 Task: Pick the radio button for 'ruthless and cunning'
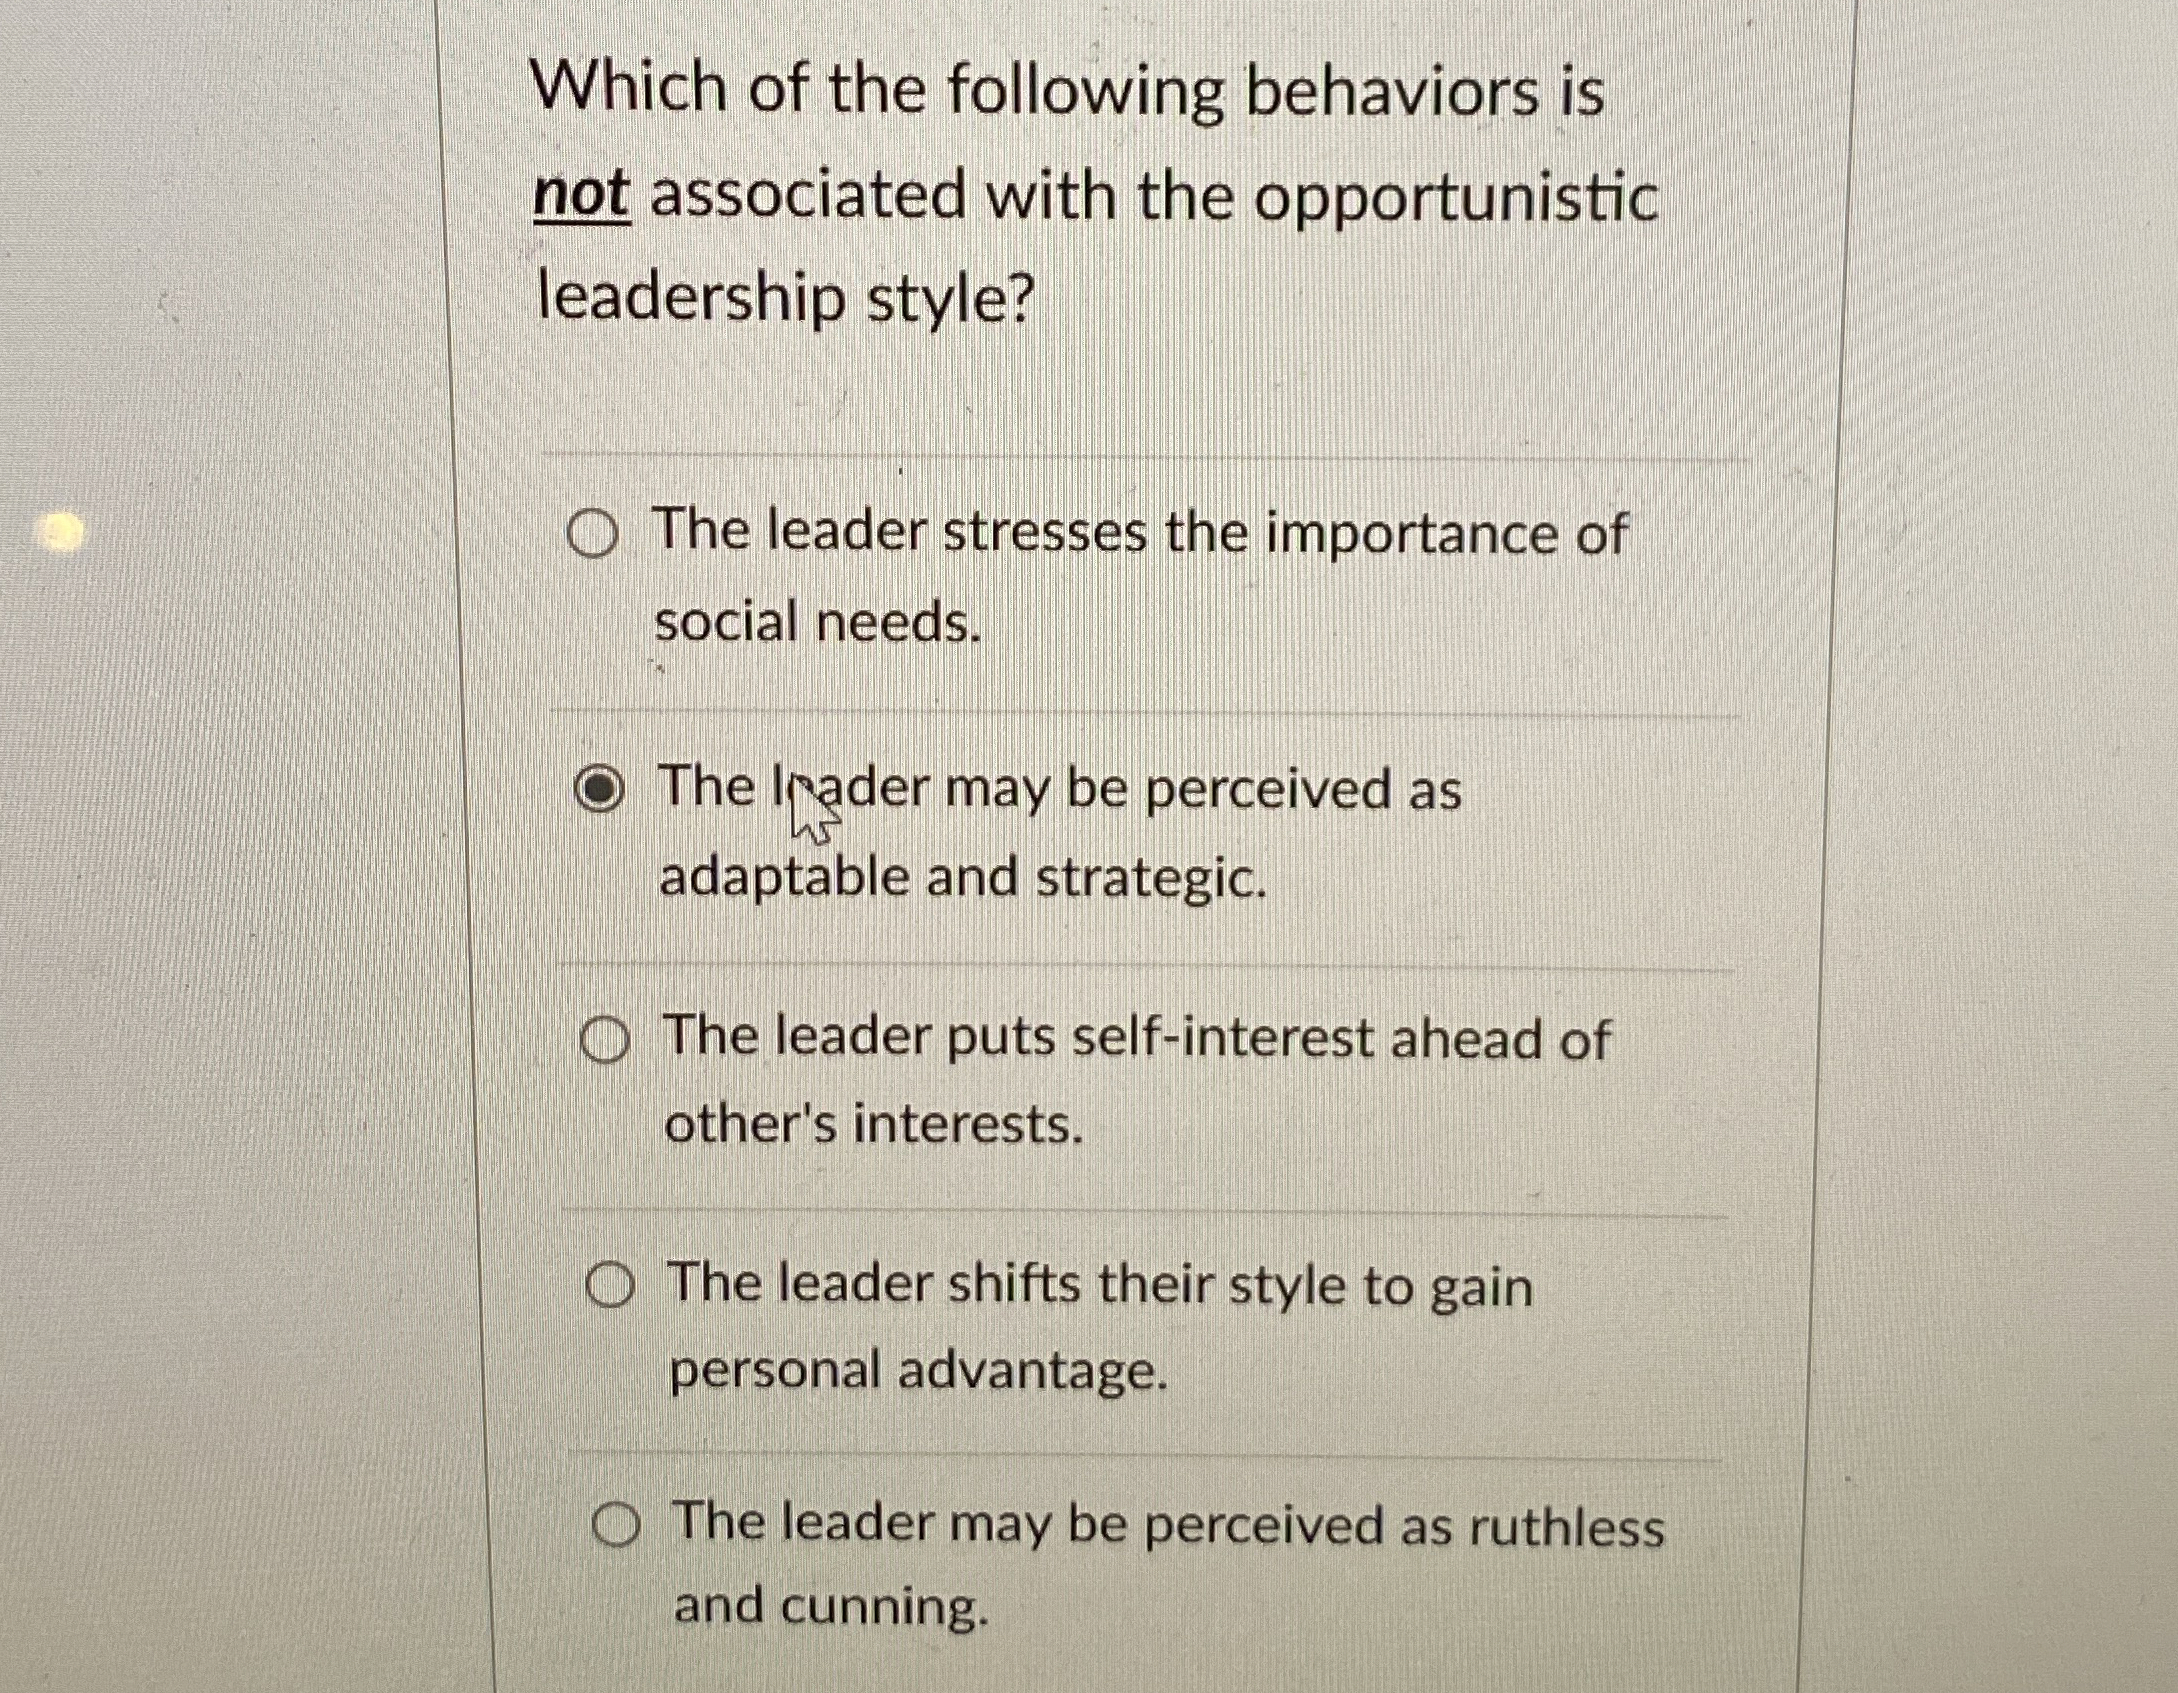point(615,1526)
